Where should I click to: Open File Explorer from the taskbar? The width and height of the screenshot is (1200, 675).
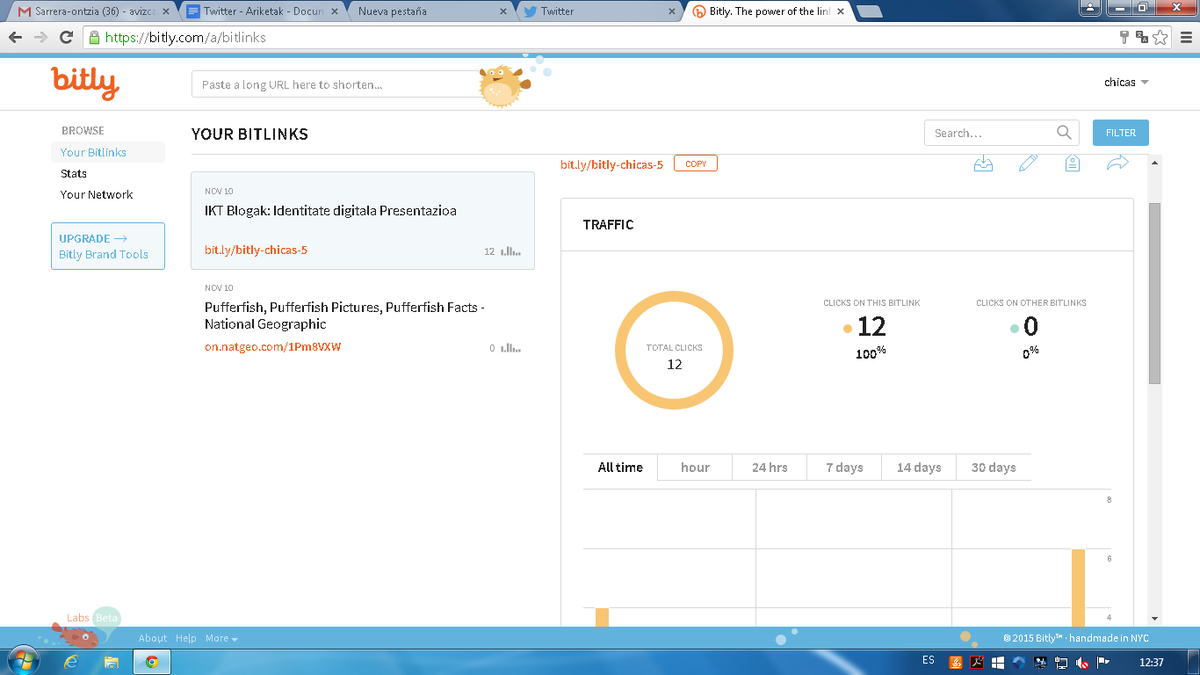[111, 661]
